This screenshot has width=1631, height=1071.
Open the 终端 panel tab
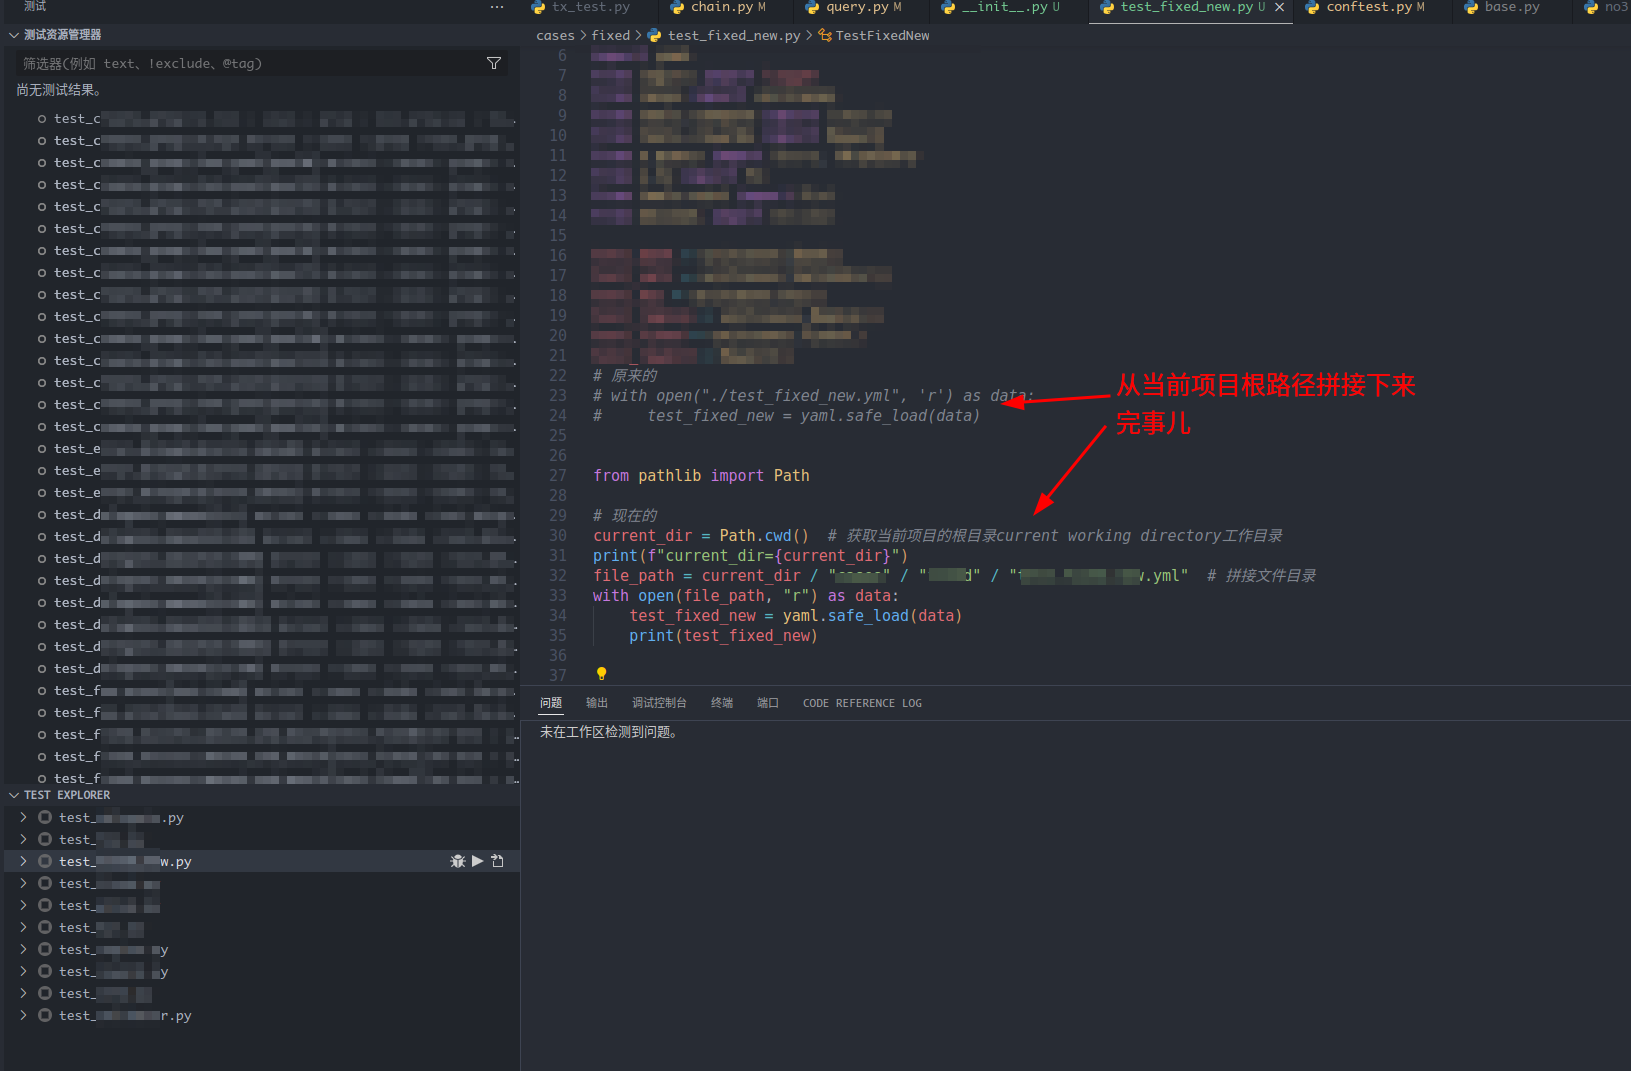coord(722,703)
